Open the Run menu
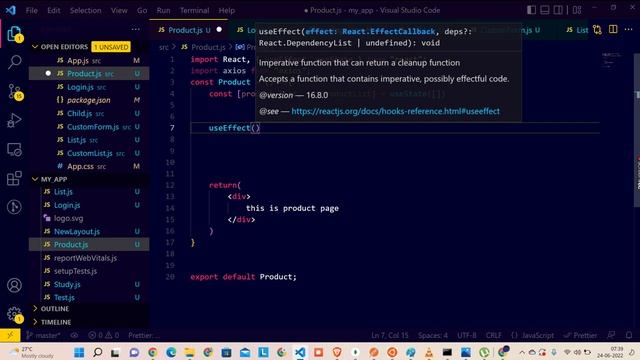 point(163,10)
